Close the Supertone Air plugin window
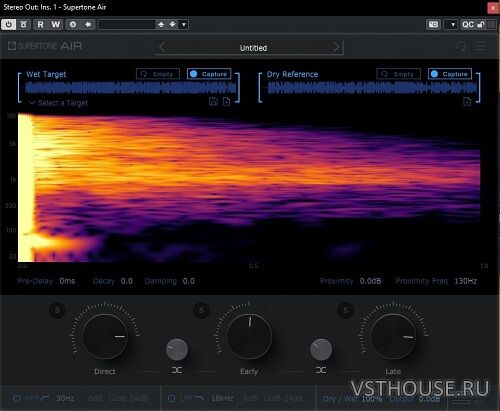The height and width of the screenshot is (411, 500). tap(493, 8)
